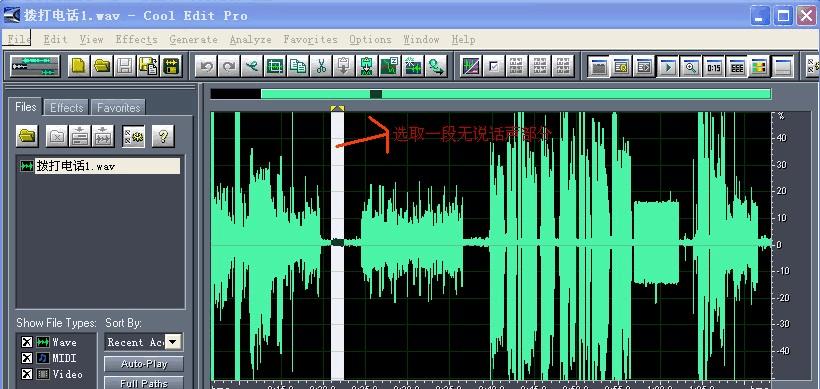This screenshot has height=389, width=820.
Task: Click the dark selection marker in overview bar
Action: (375, 94)
